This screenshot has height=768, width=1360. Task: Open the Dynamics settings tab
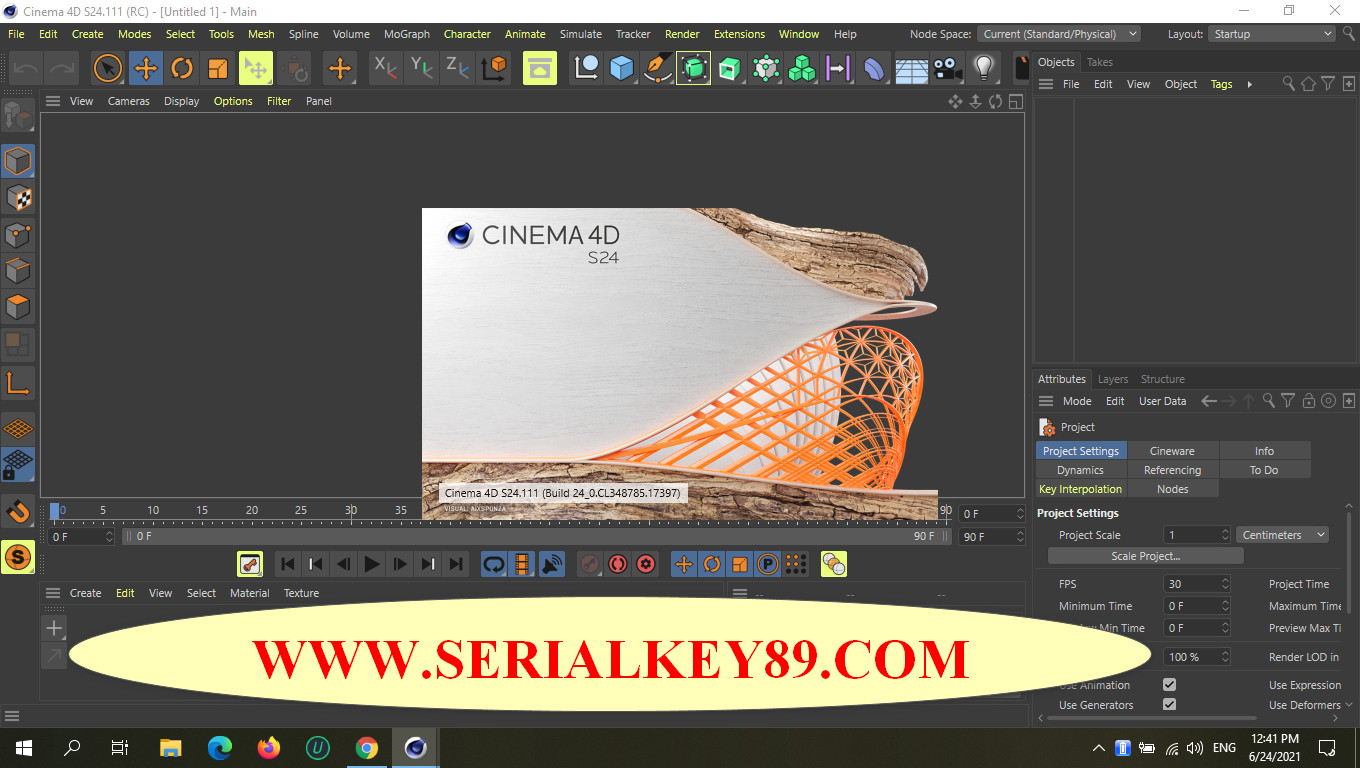pos(1081,470)
